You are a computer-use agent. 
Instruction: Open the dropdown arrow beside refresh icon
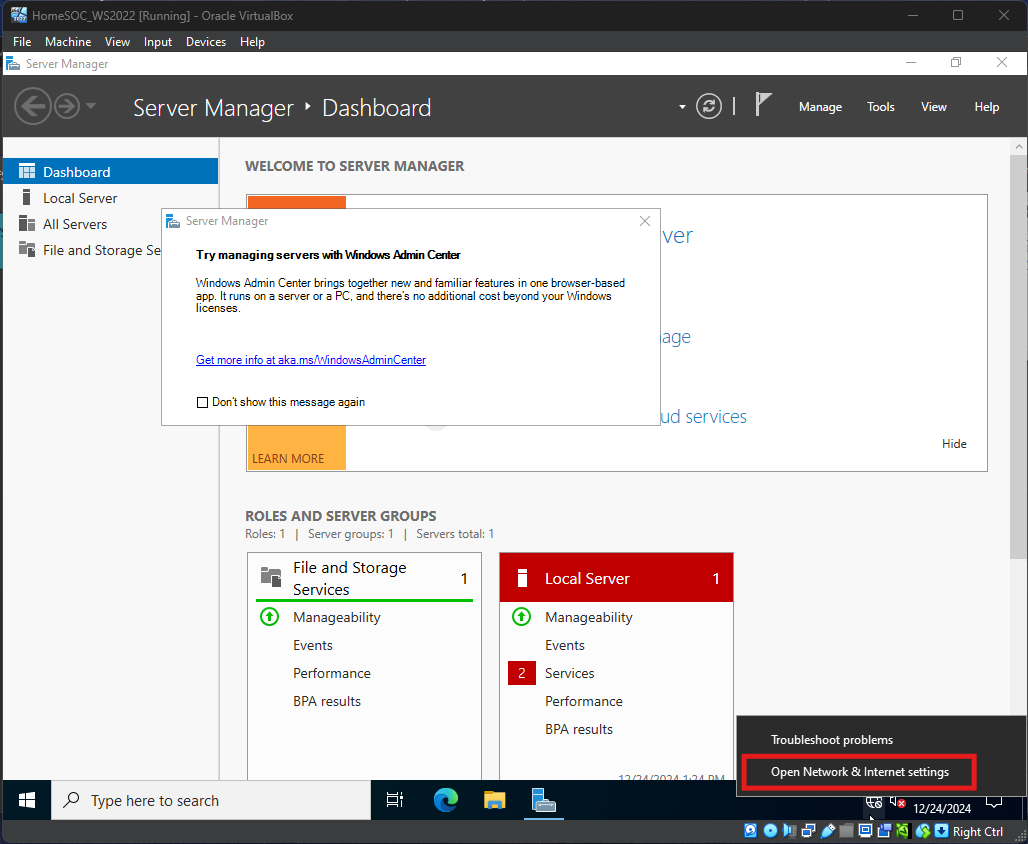683,107
